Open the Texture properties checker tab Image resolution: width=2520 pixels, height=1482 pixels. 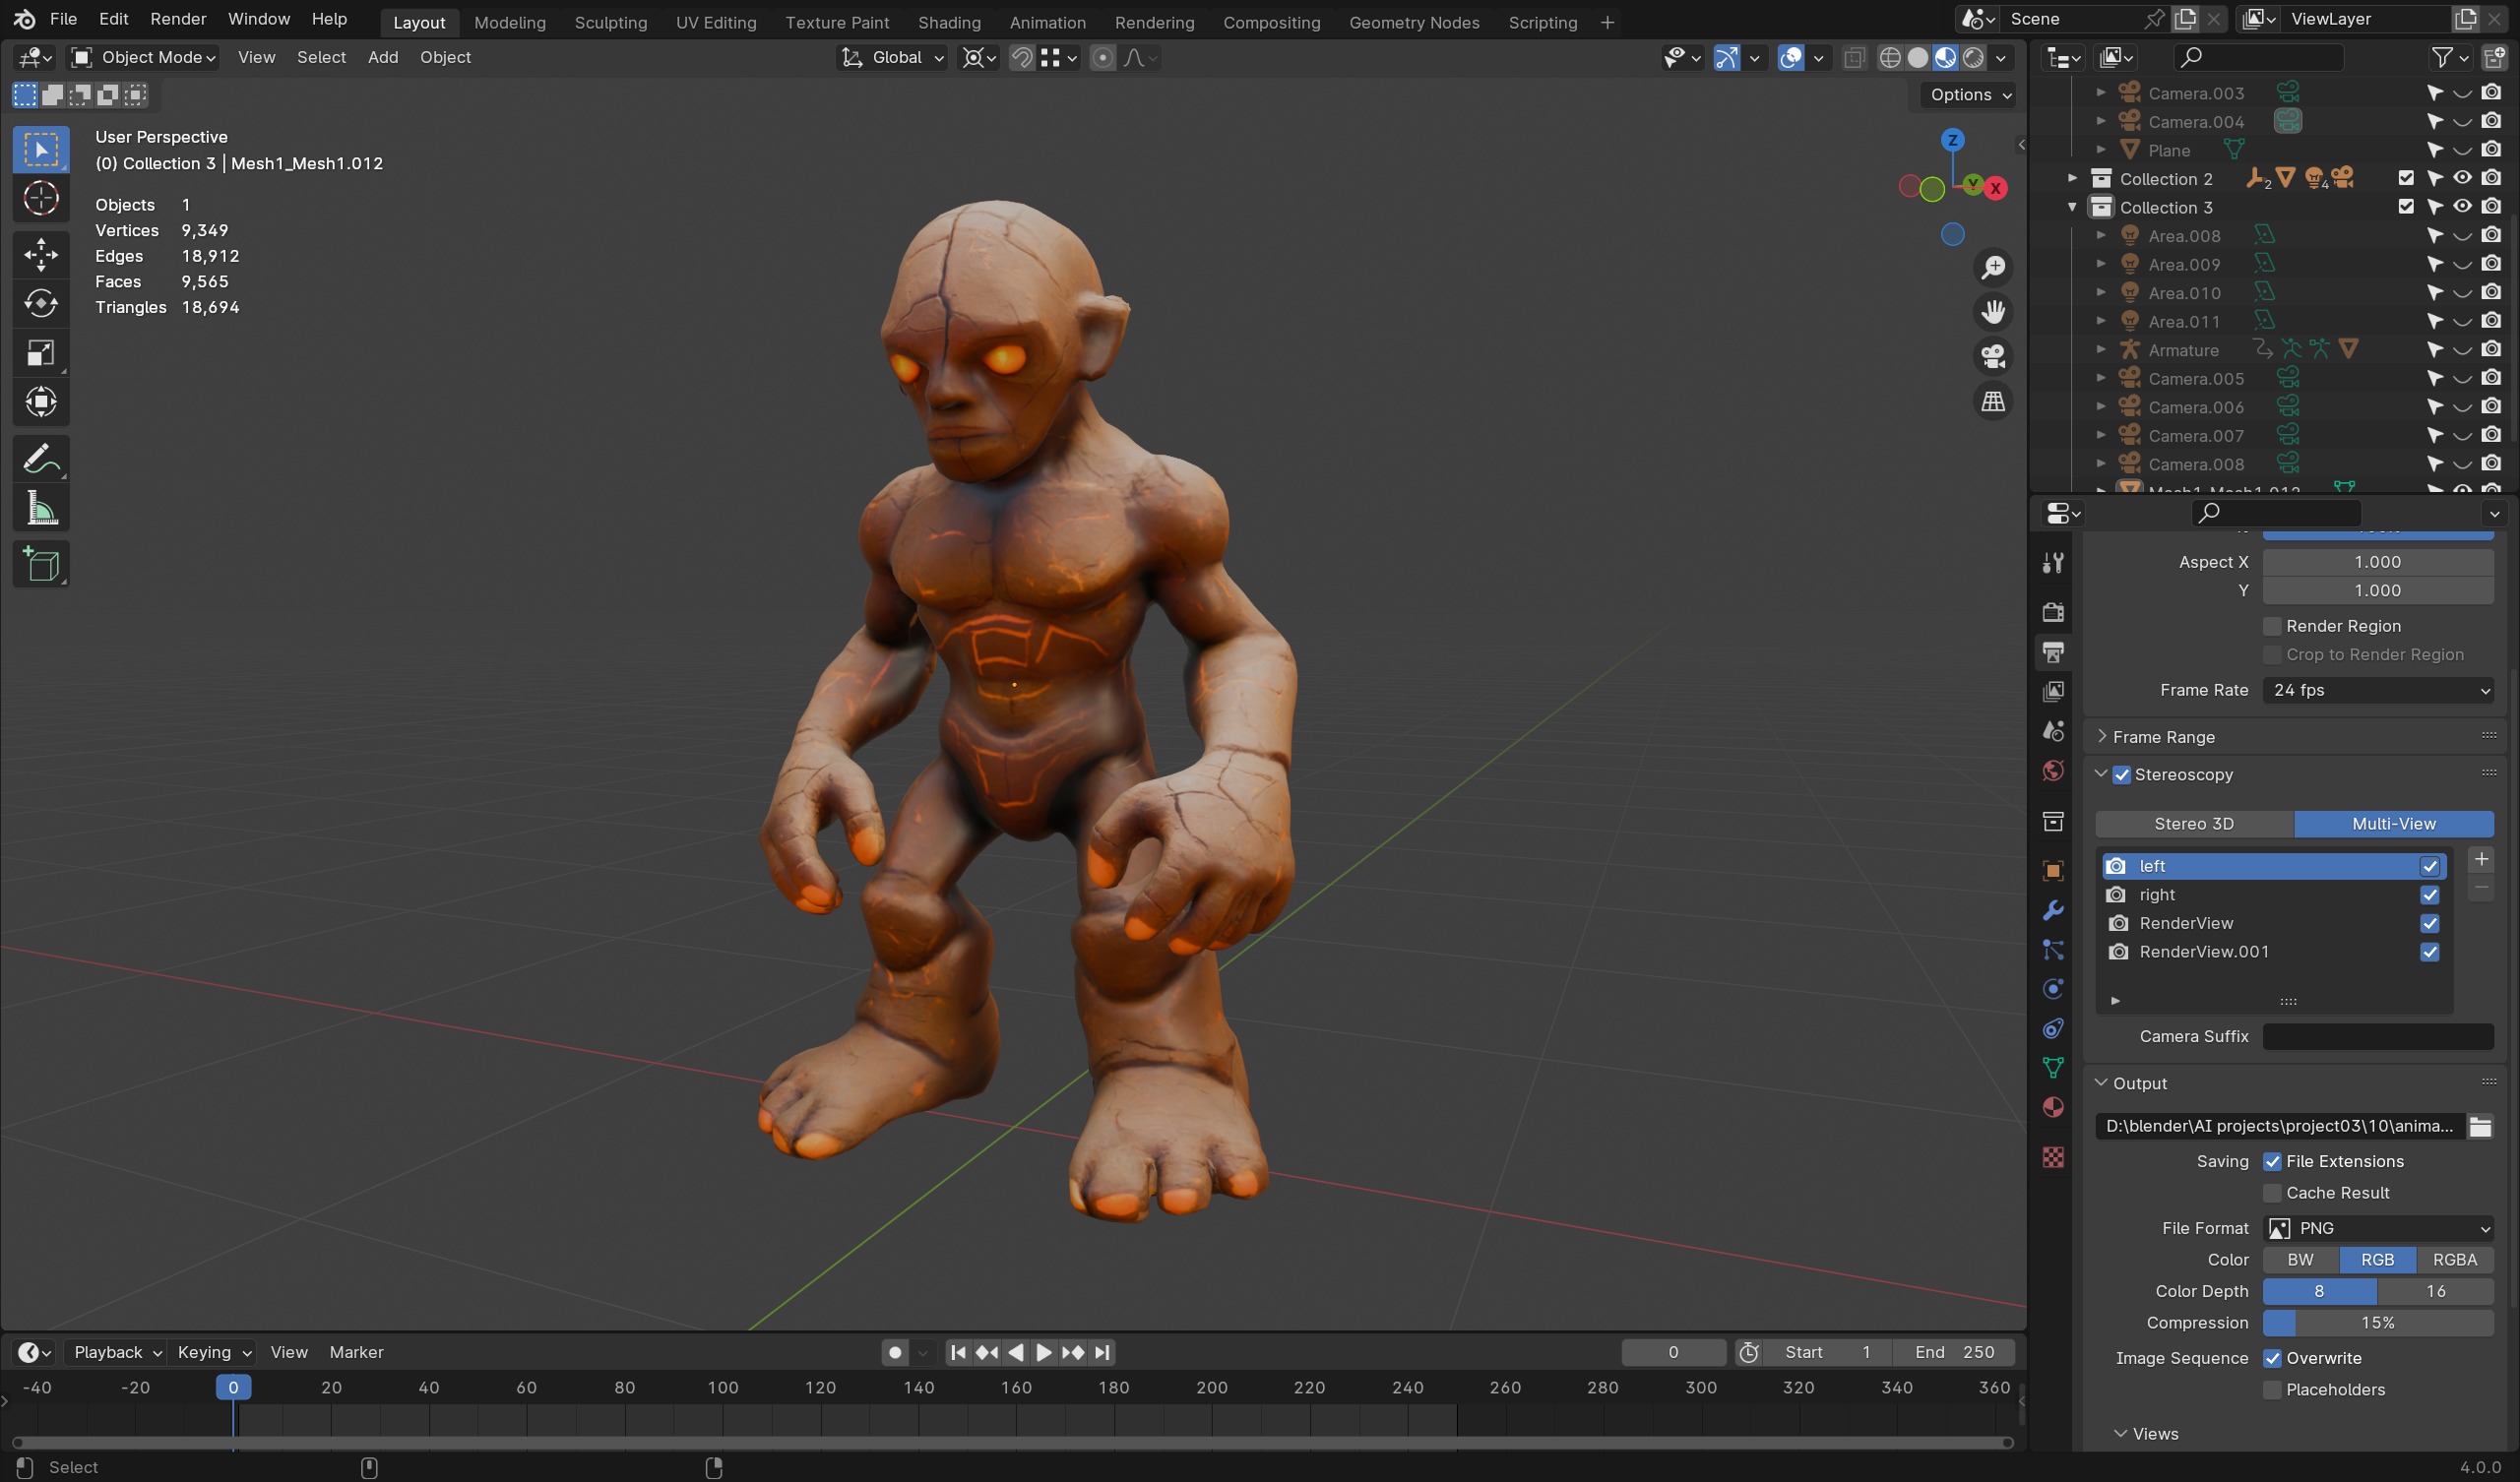2053,1157
